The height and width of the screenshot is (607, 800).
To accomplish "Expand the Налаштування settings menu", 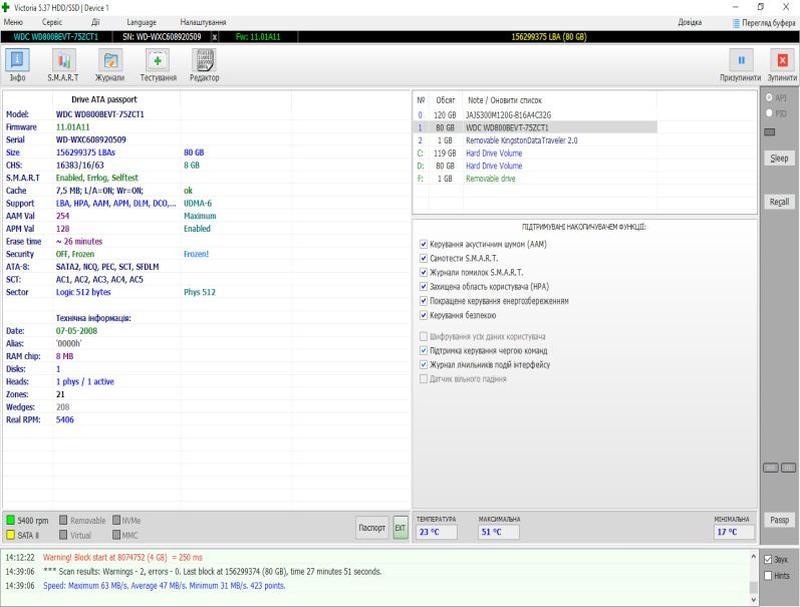I will coord(202,22).
